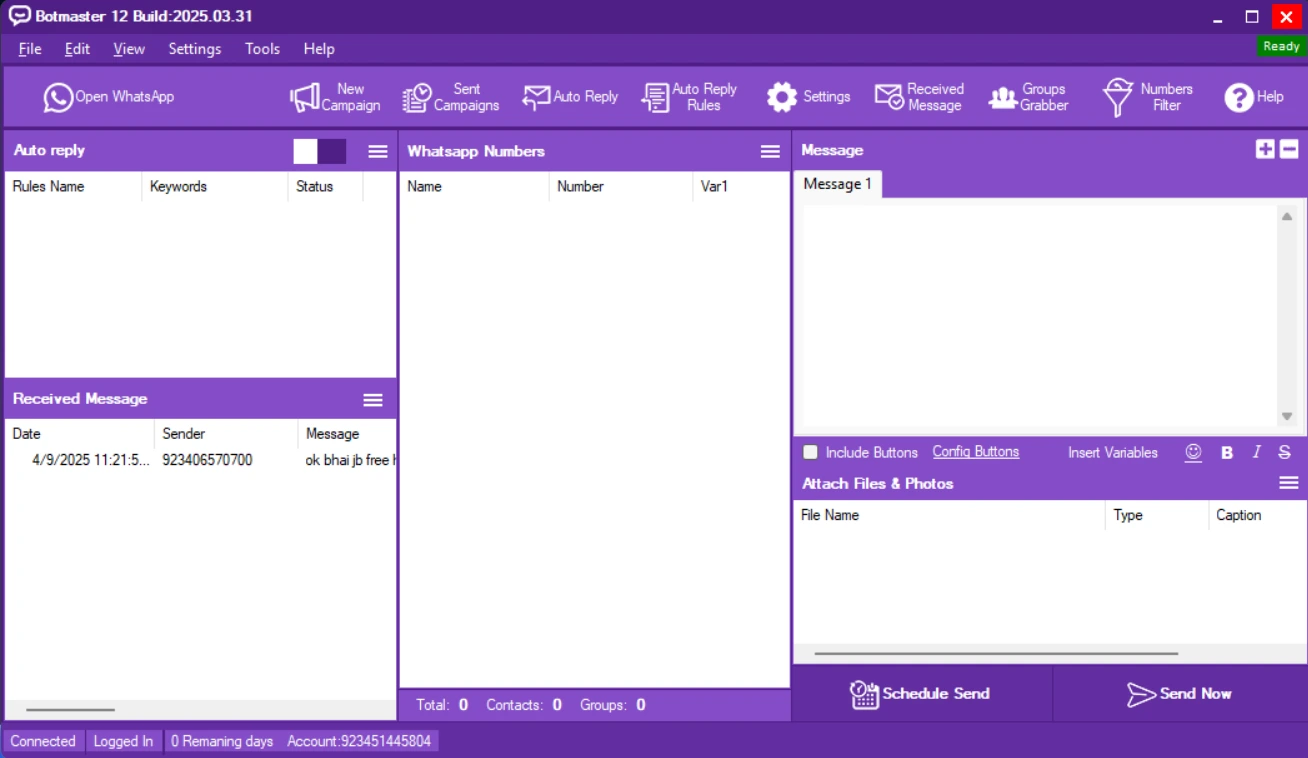The width and height of the screenshot is (1308, 758).
Task: Open the Whatsapp Numbers panel hamburger menu
Action: point(770,151)
